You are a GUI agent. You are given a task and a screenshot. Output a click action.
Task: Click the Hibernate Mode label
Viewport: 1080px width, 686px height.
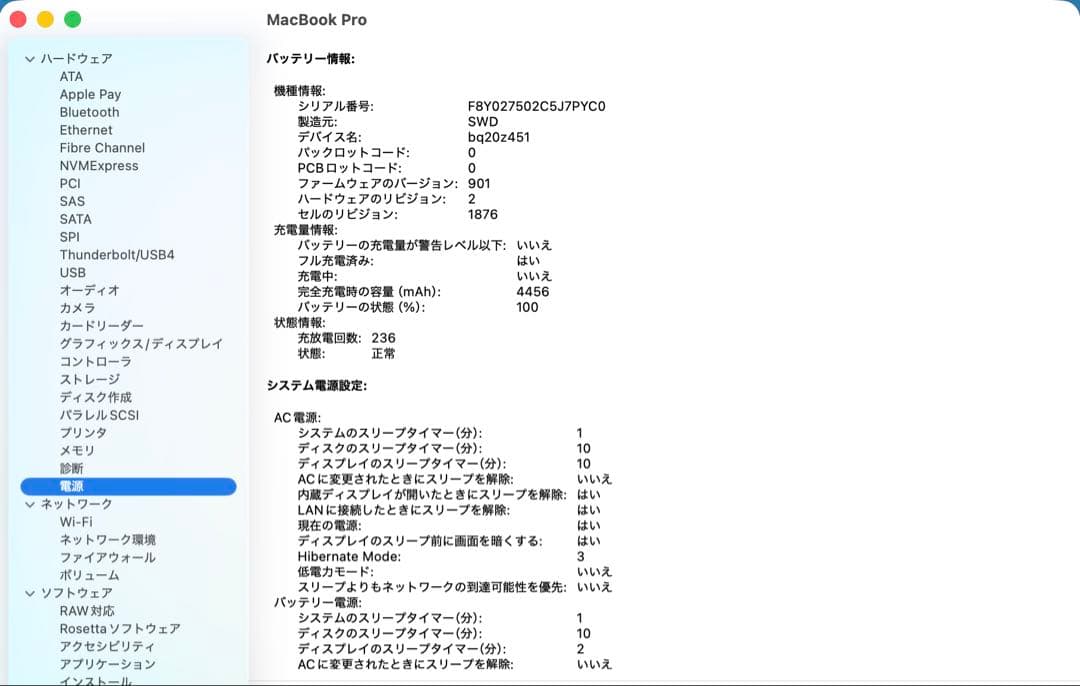[x=349, y=557]
